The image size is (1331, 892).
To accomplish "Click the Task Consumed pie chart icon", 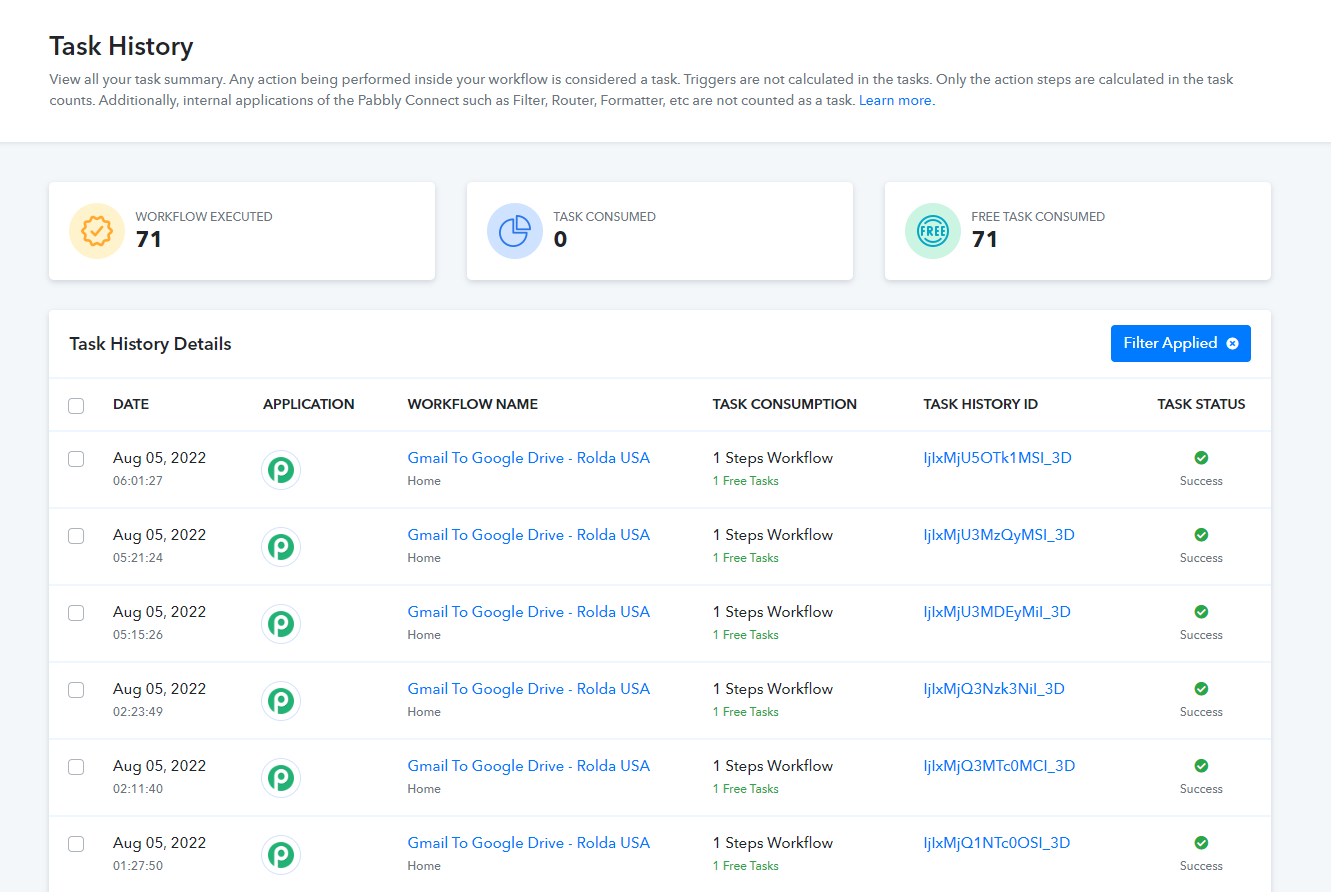I will (x=515, y=231).
